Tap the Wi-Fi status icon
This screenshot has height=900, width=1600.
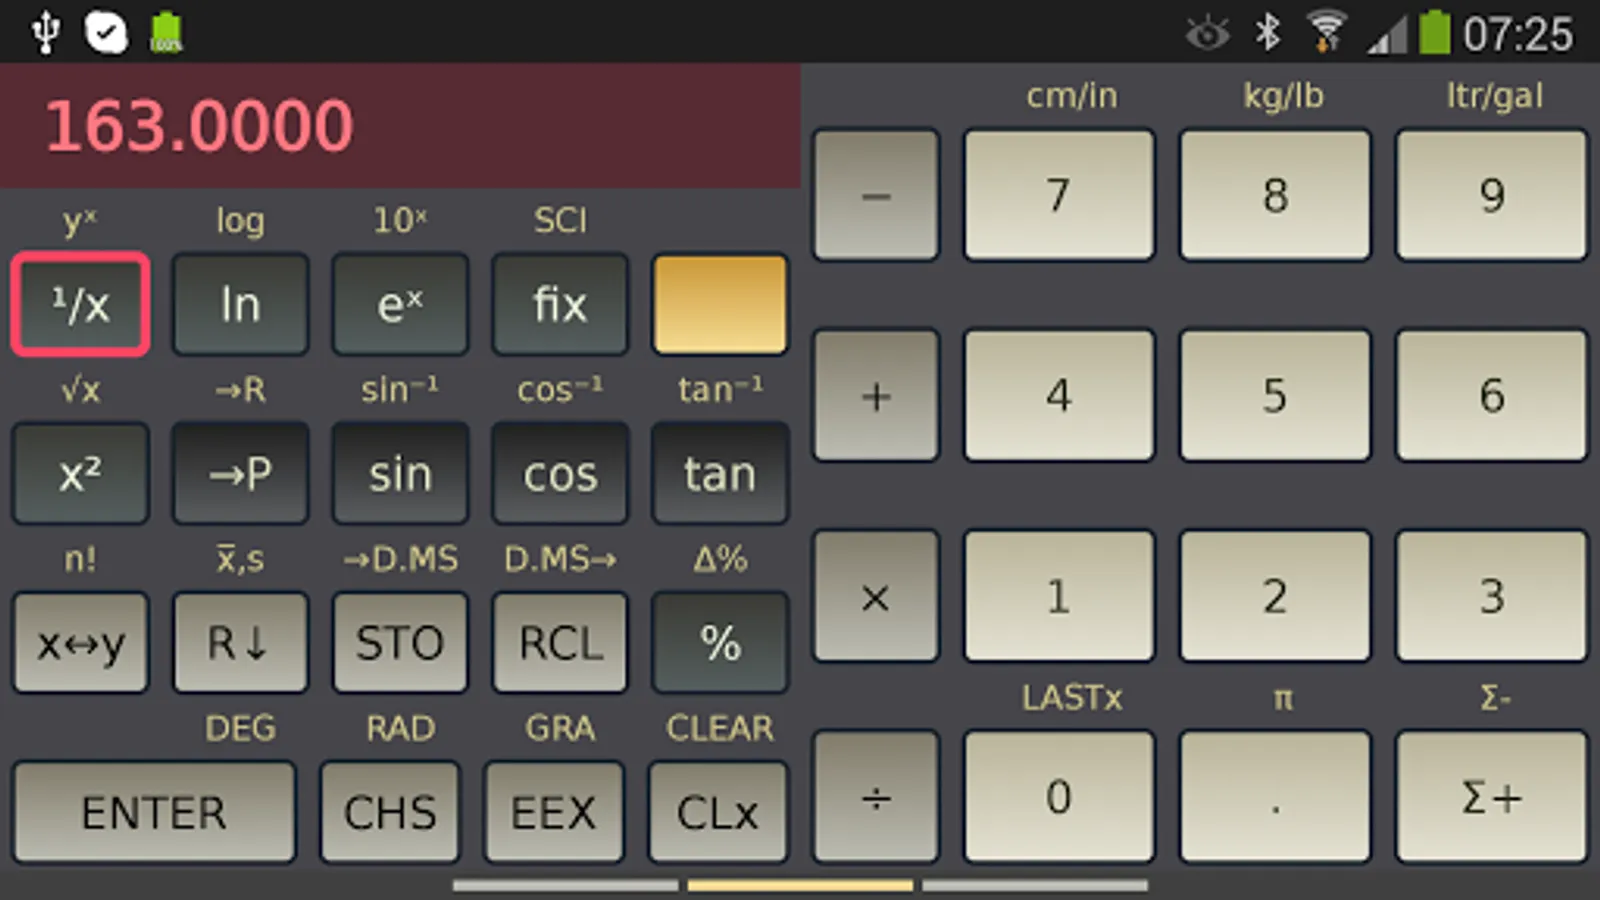(x=1327, y=32)
